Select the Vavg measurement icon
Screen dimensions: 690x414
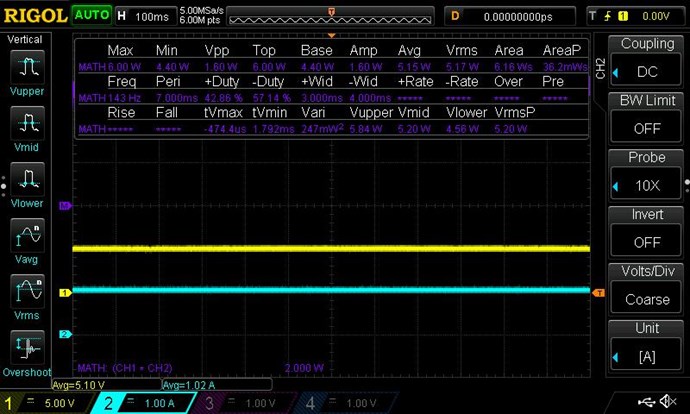pyautogui.click(x=27, y=235)
